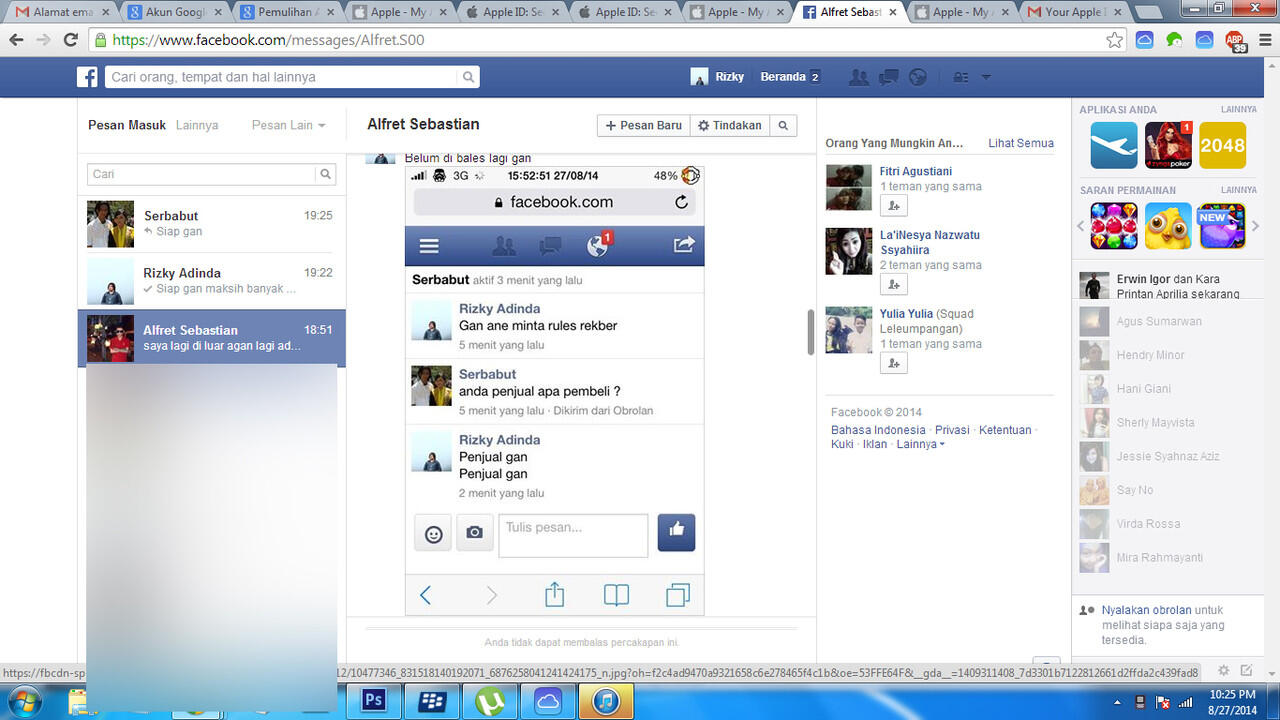Click the first iCloud extension icon in toolbar
Screen dimensions: 1280x720
1145,40
